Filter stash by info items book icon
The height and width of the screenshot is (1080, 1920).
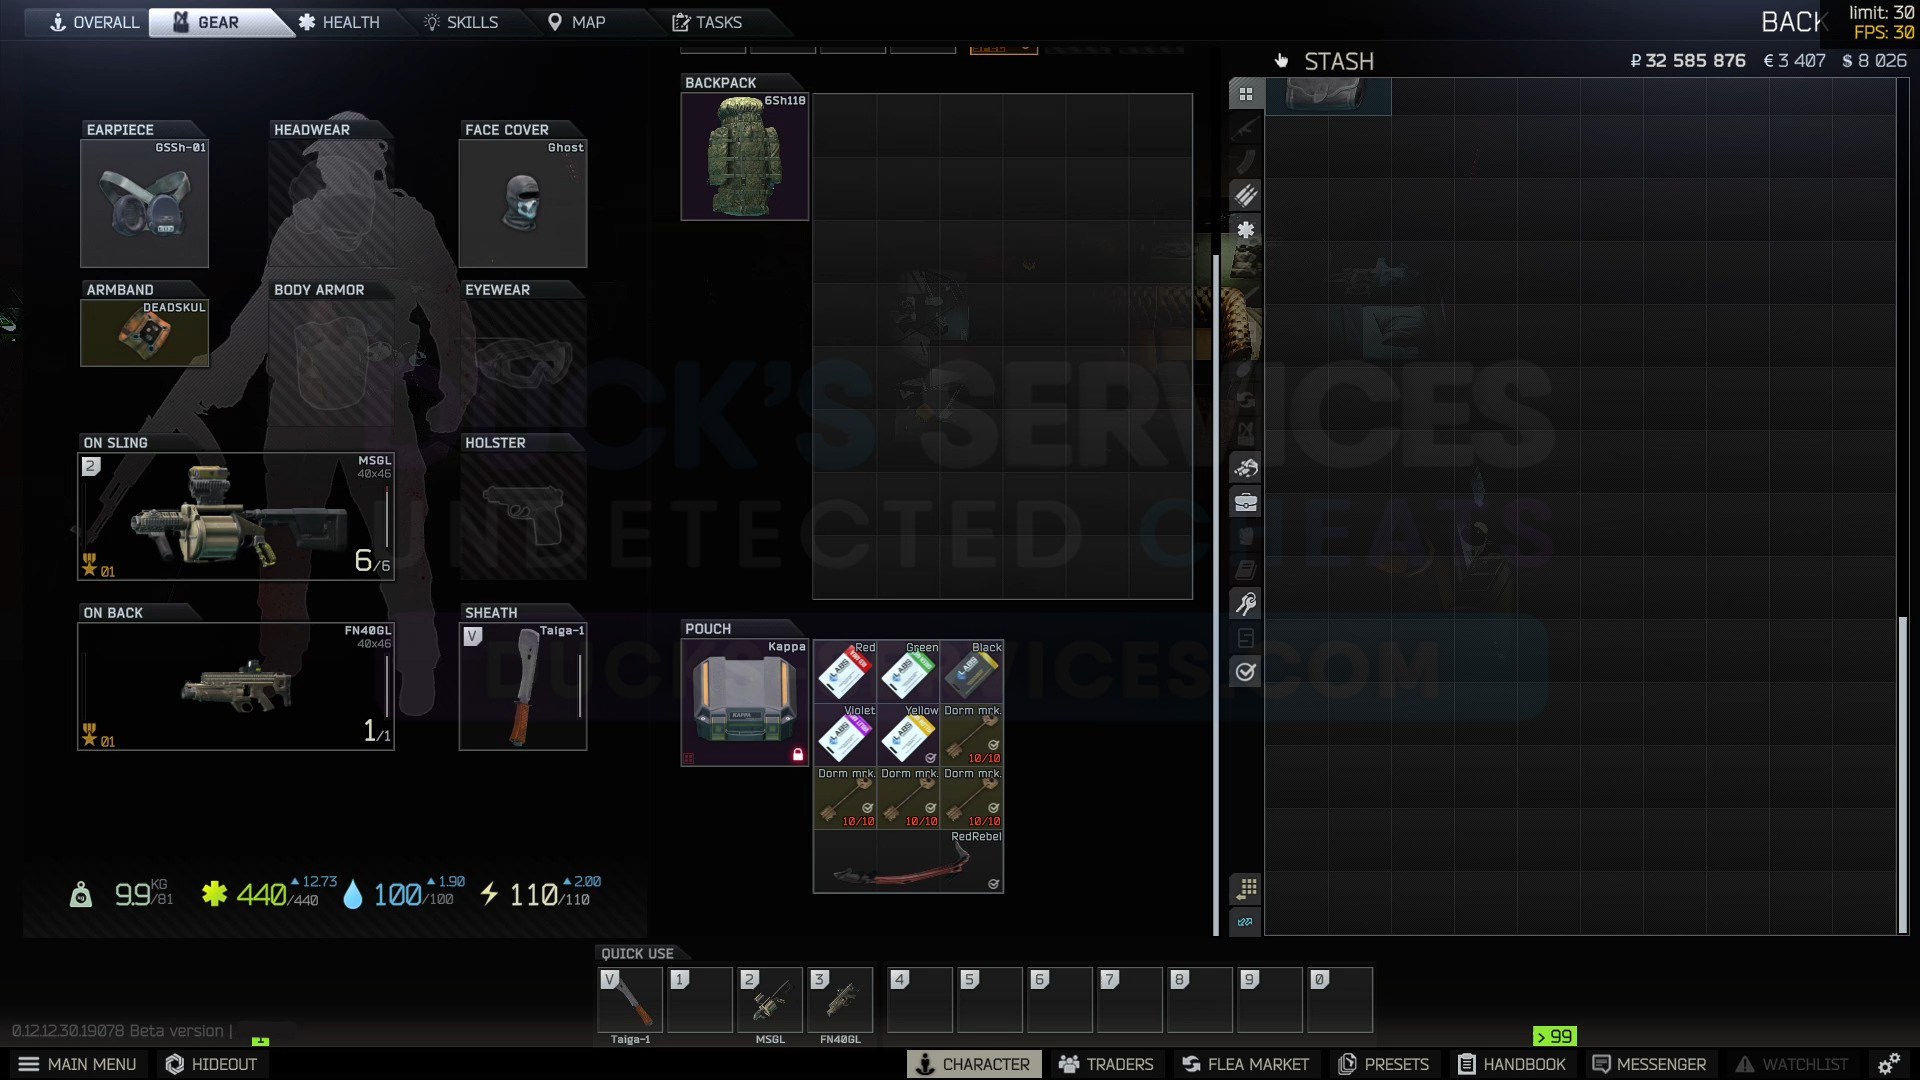coord(1246,570)
